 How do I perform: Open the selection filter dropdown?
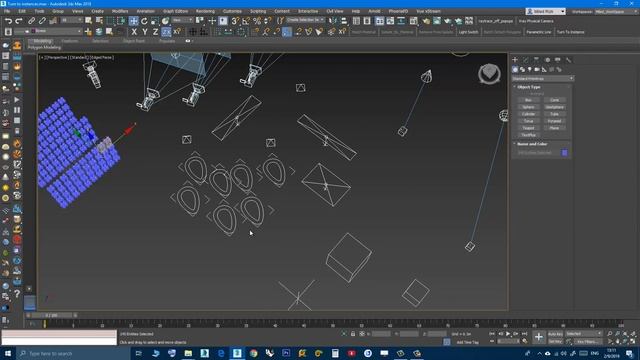(x=71, y=20)
